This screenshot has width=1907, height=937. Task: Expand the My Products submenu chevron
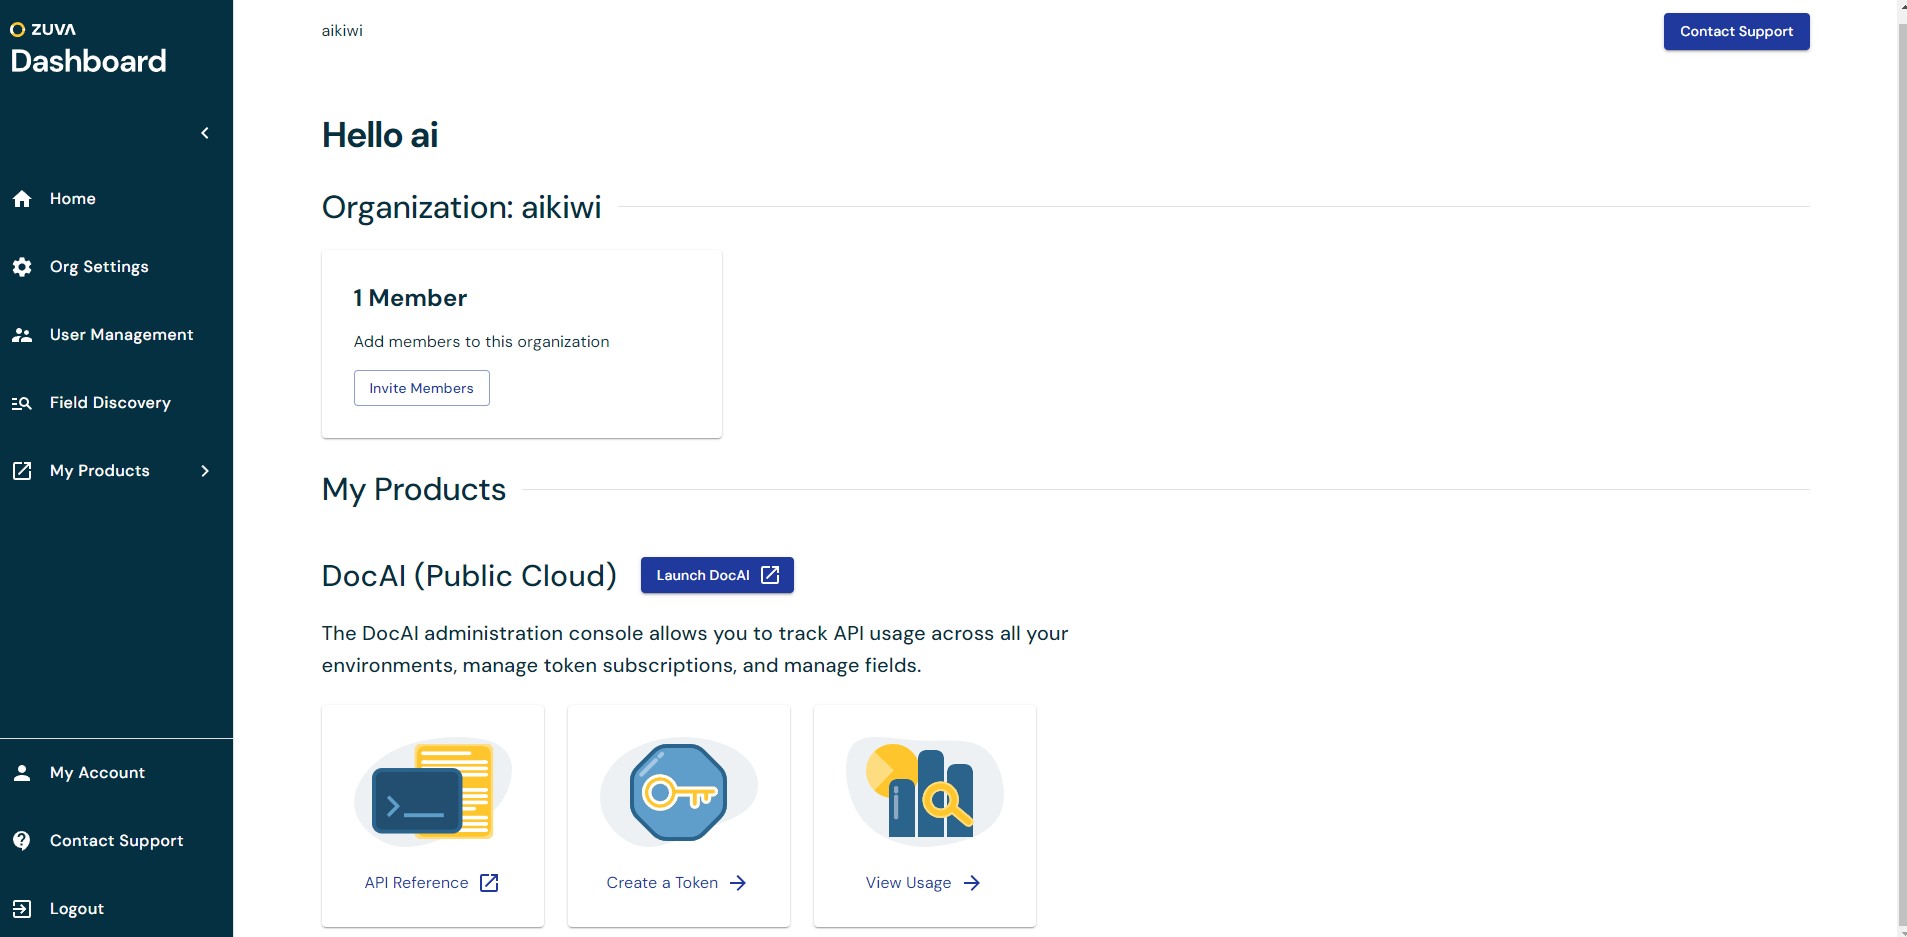[205, 471]
